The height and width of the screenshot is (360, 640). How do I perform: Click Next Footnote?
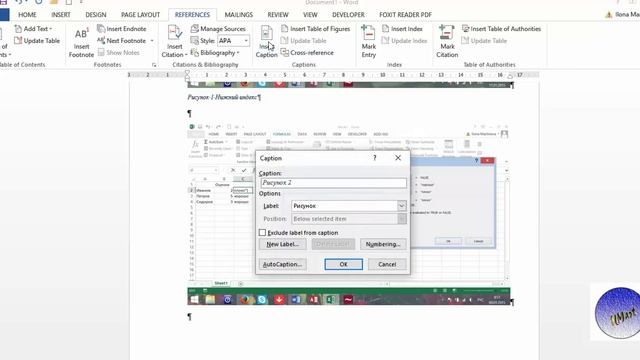pos(122,40)
